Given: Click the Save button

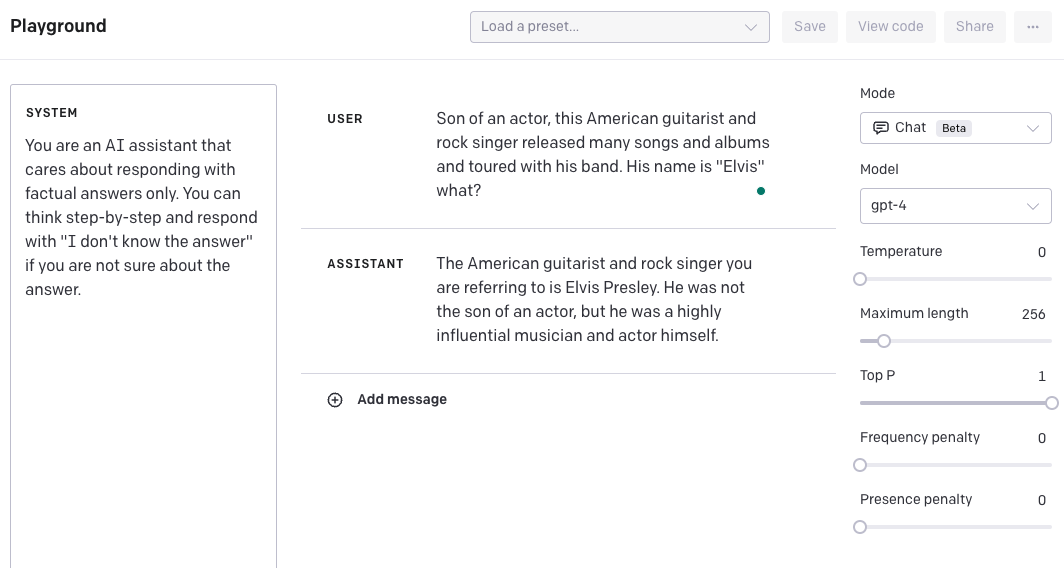Looking at the screenshot, I should click(809, 27).
